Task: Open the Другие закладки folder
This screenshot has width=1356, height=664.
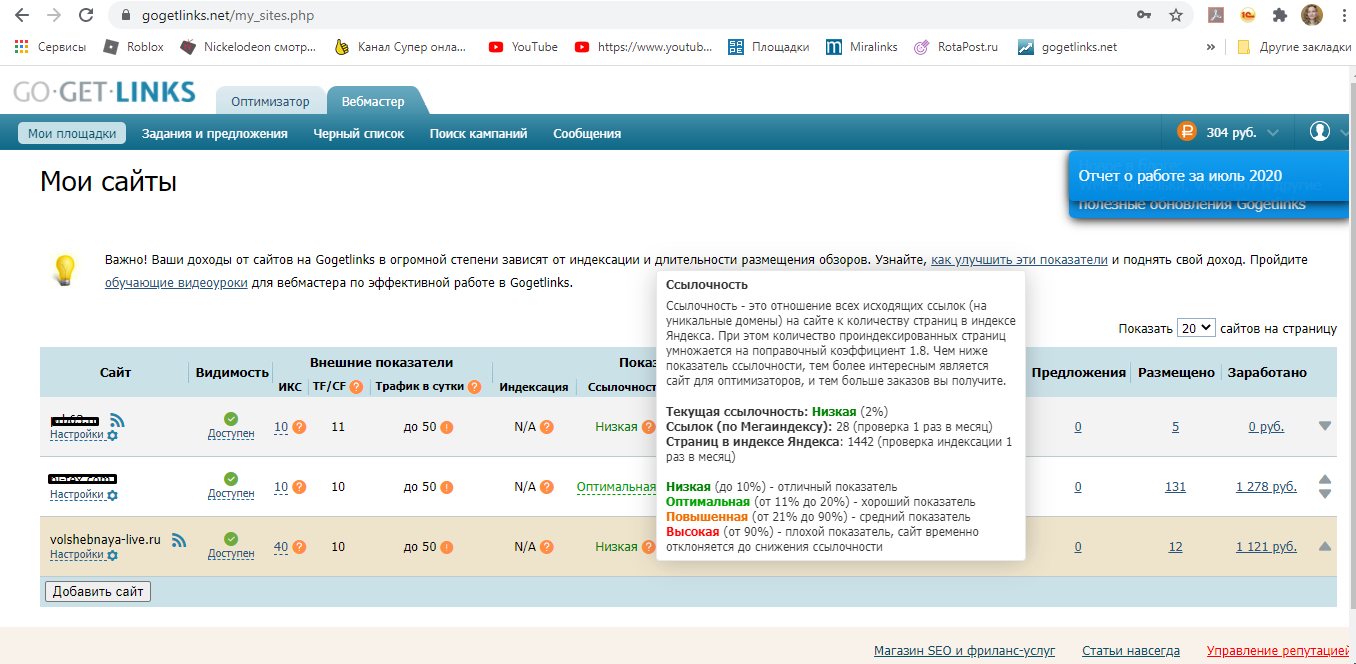Action: coord(1293,47)
